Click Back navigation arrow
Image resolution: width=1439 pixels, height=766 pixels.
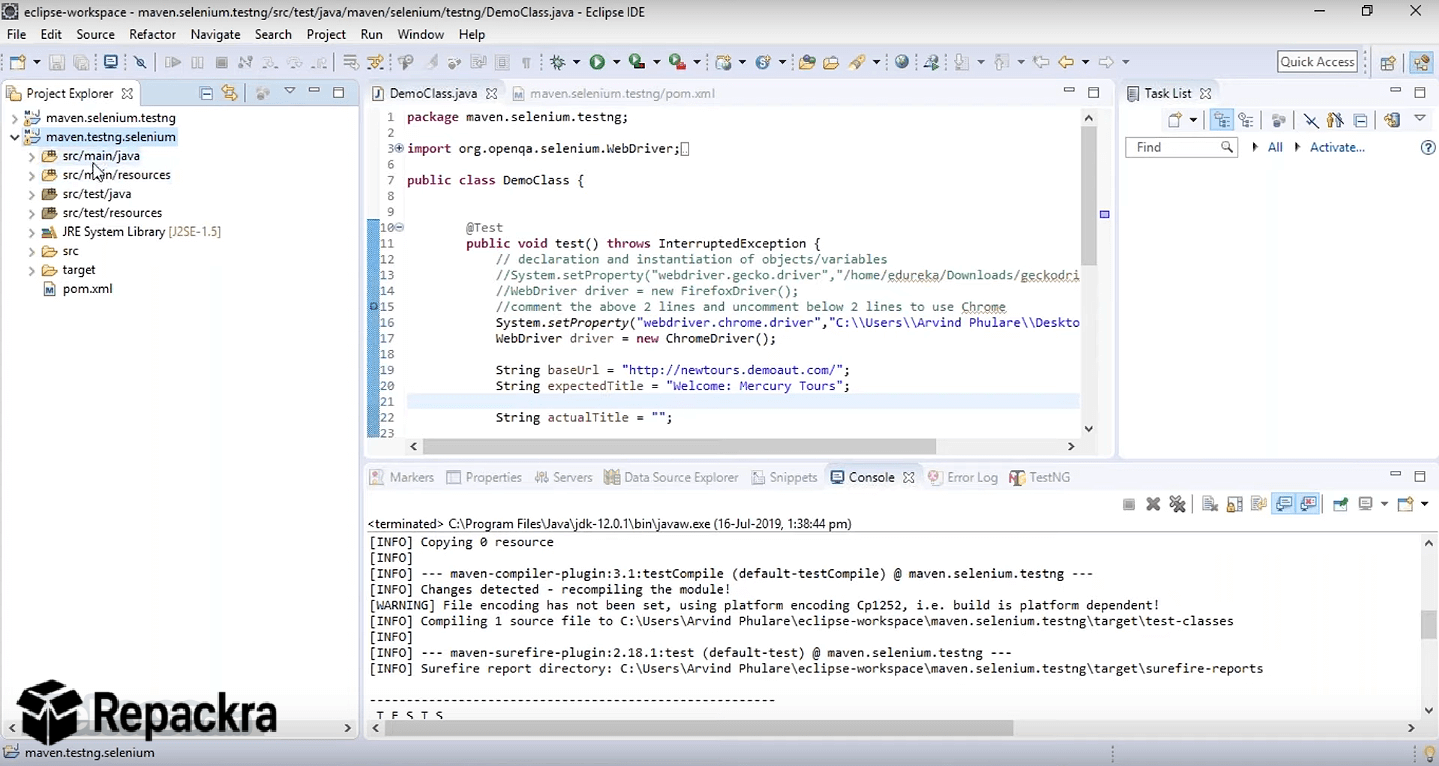(1067, 62)
